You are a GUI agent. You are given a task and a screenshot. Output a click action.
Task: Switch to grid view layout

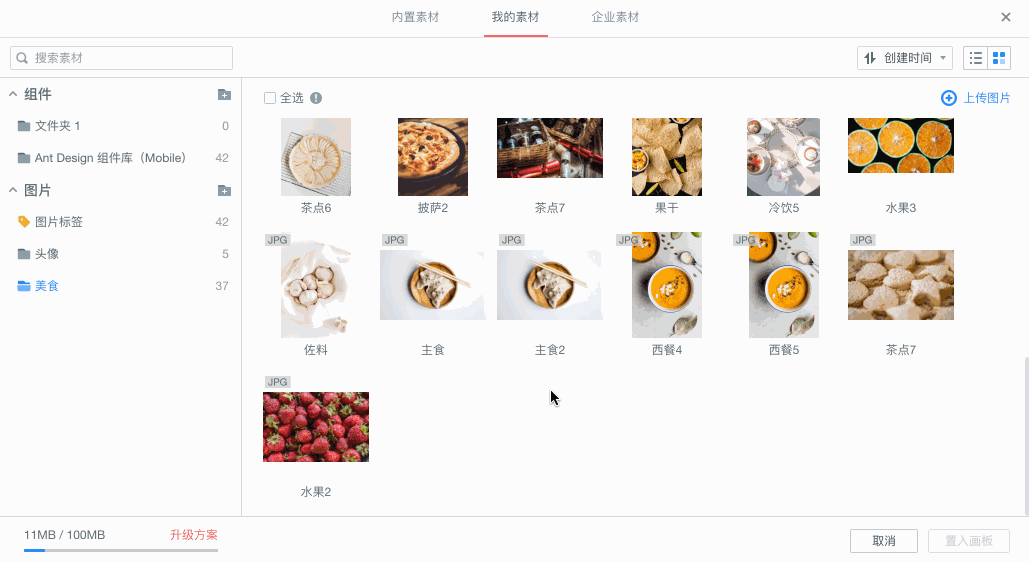click(x=999, y=58)
